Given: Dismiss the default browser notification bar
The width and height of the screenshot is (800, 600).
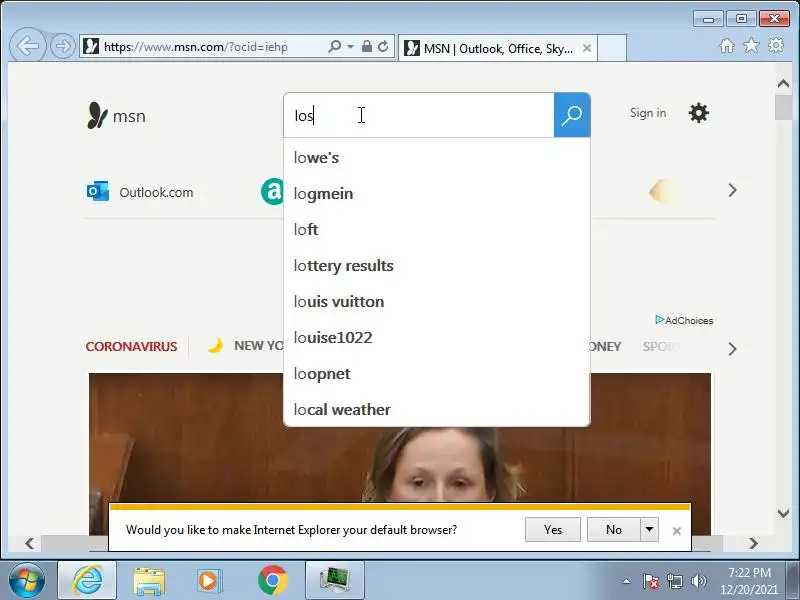Looking at the screenshot, I should pyautogui.click(x=677, y=531).
